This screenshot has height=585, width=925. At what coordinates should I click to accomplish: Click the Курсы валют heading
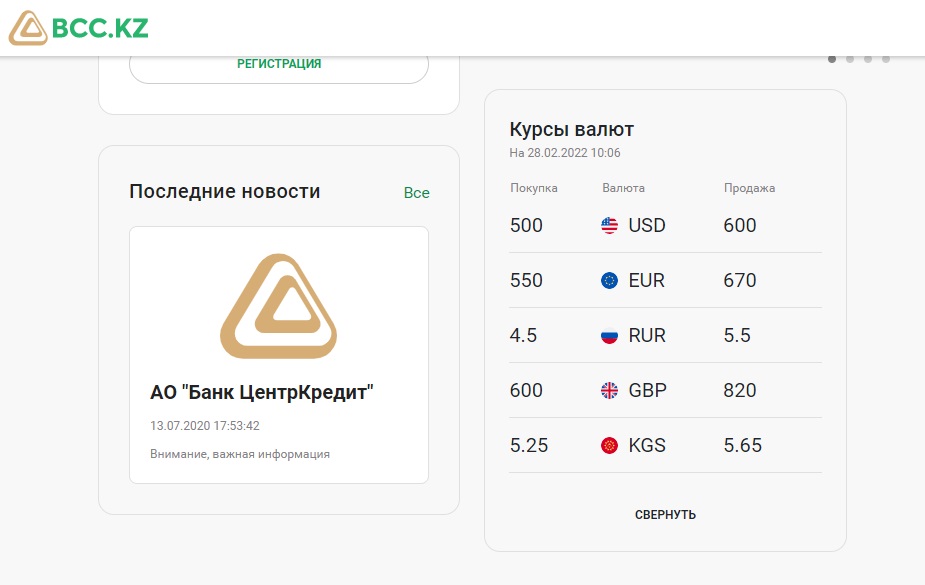(572, 129)
